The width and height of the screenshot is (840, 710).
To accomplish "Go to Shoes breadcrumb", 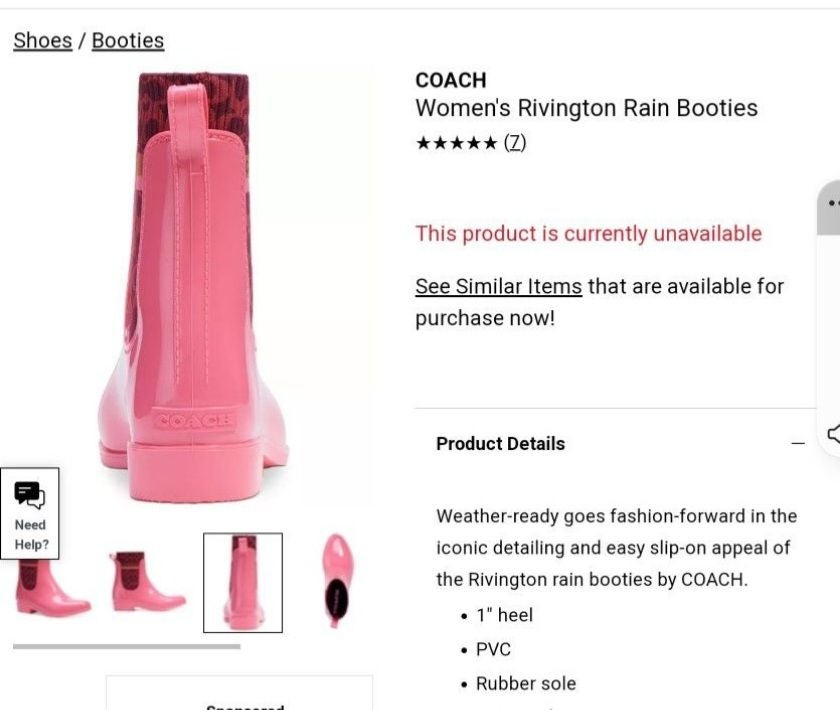I will [x=43, y=41].
